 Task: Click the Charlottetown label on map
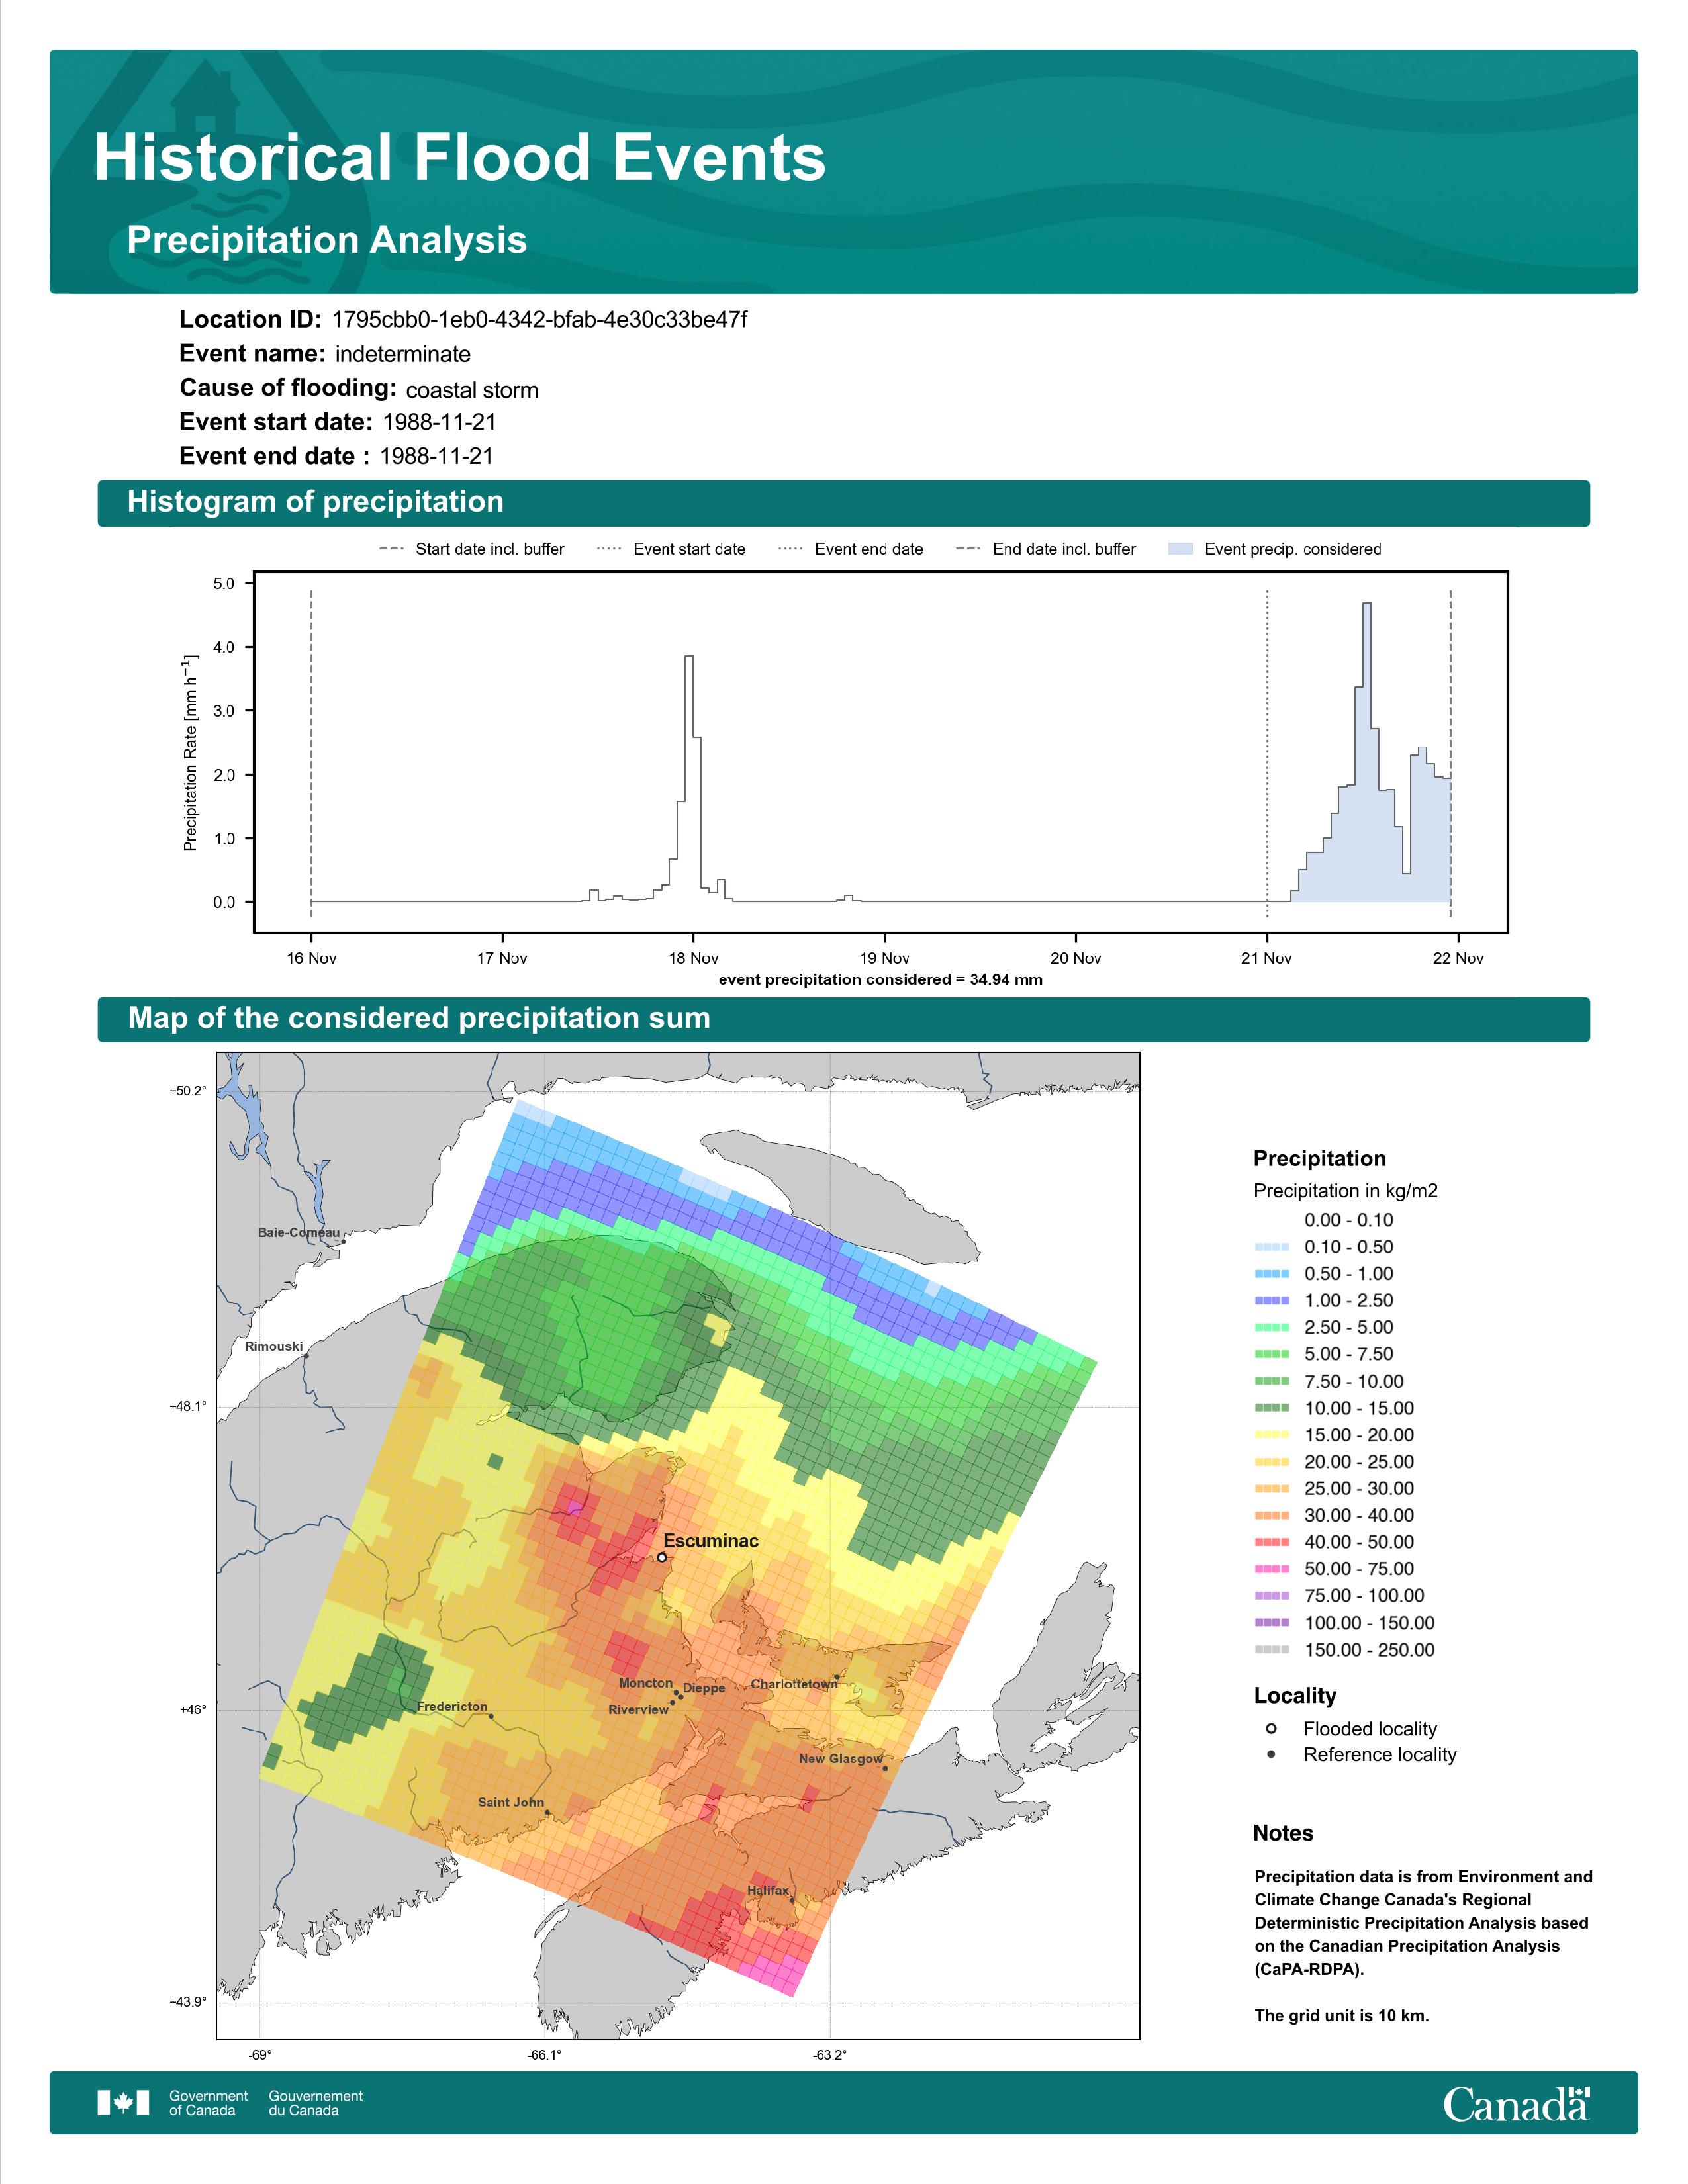click(x=794, y=1684)
